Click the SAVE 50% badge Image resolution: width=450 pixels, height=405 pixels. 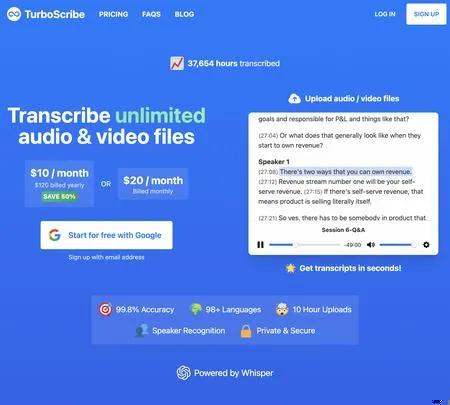point(59,197)
